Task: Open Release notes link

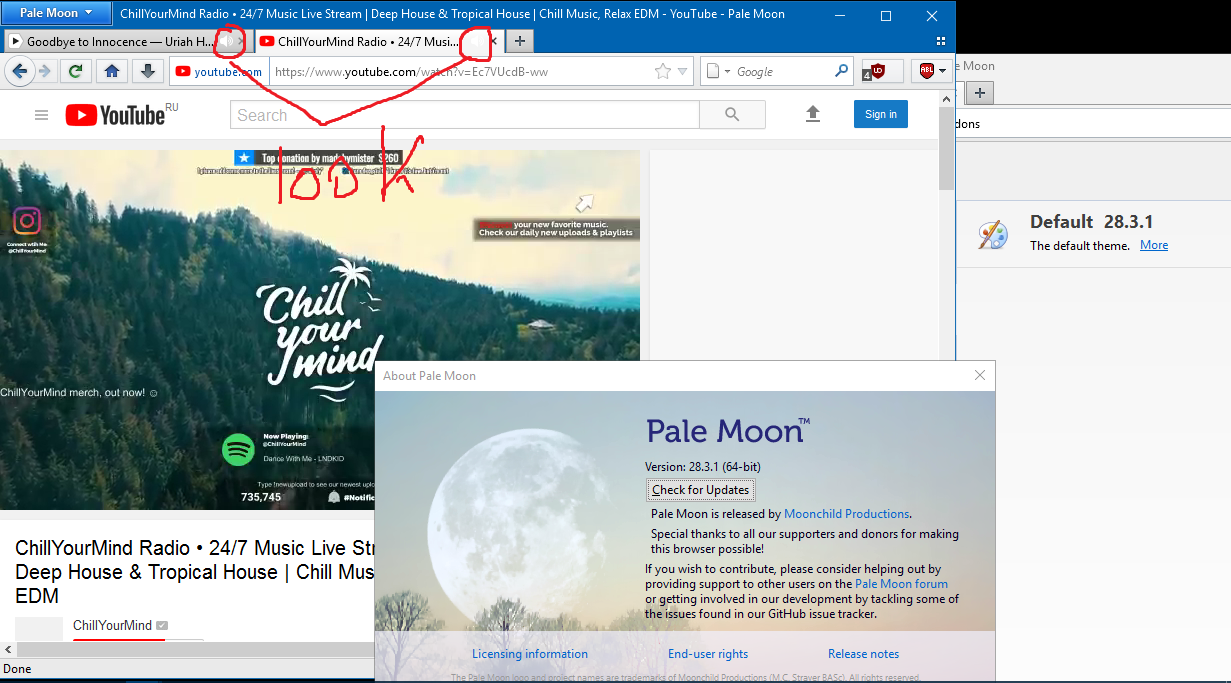Action: point(863,654)
